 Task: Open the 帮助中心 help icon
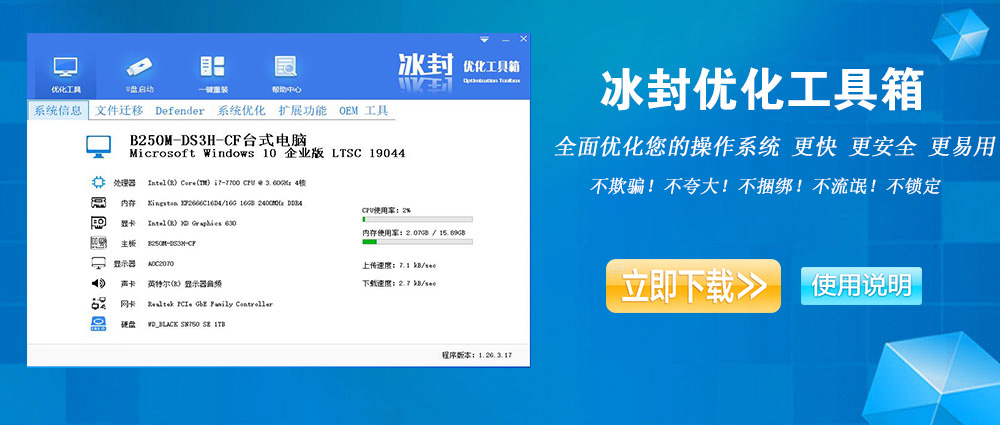point(284,67)
